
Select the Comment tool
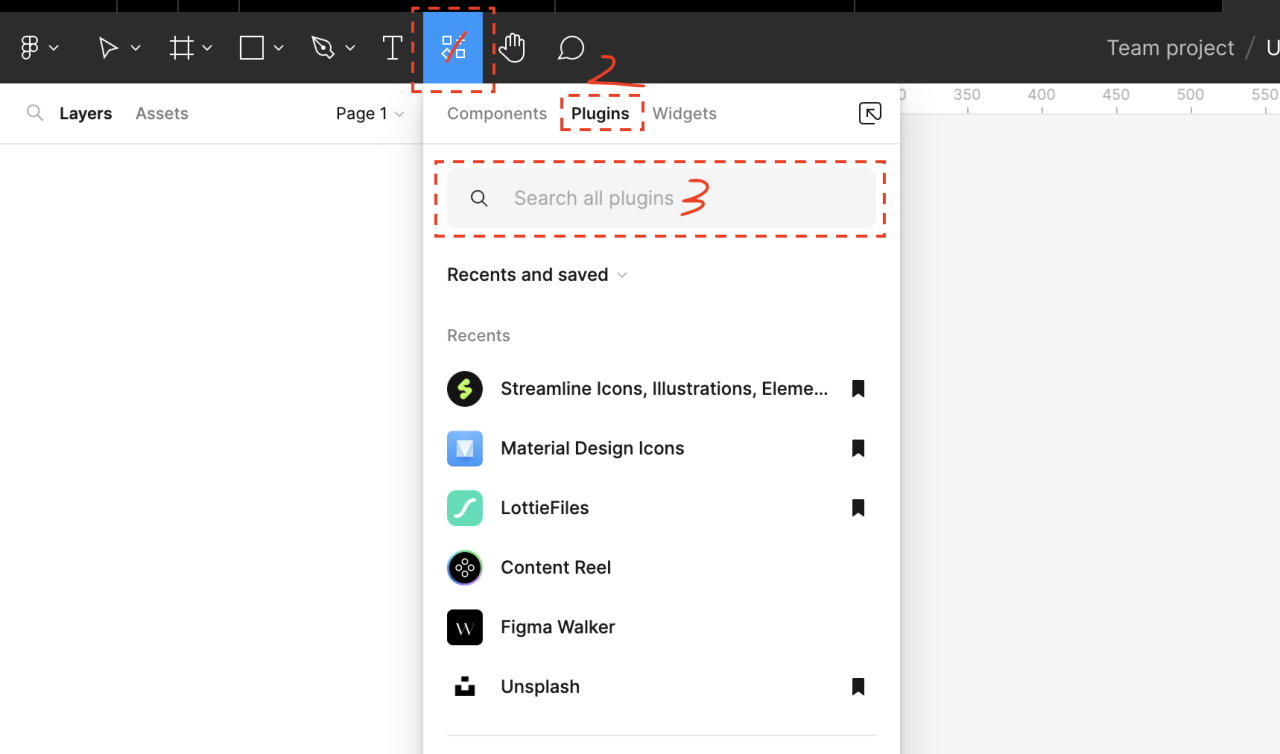(x=571, y=48)
